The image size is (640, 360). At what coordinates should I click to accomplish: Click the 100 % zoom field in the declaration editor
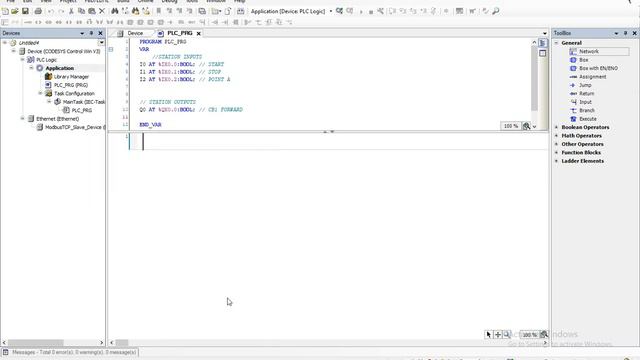pyautogui.click(x=511, y=126)
